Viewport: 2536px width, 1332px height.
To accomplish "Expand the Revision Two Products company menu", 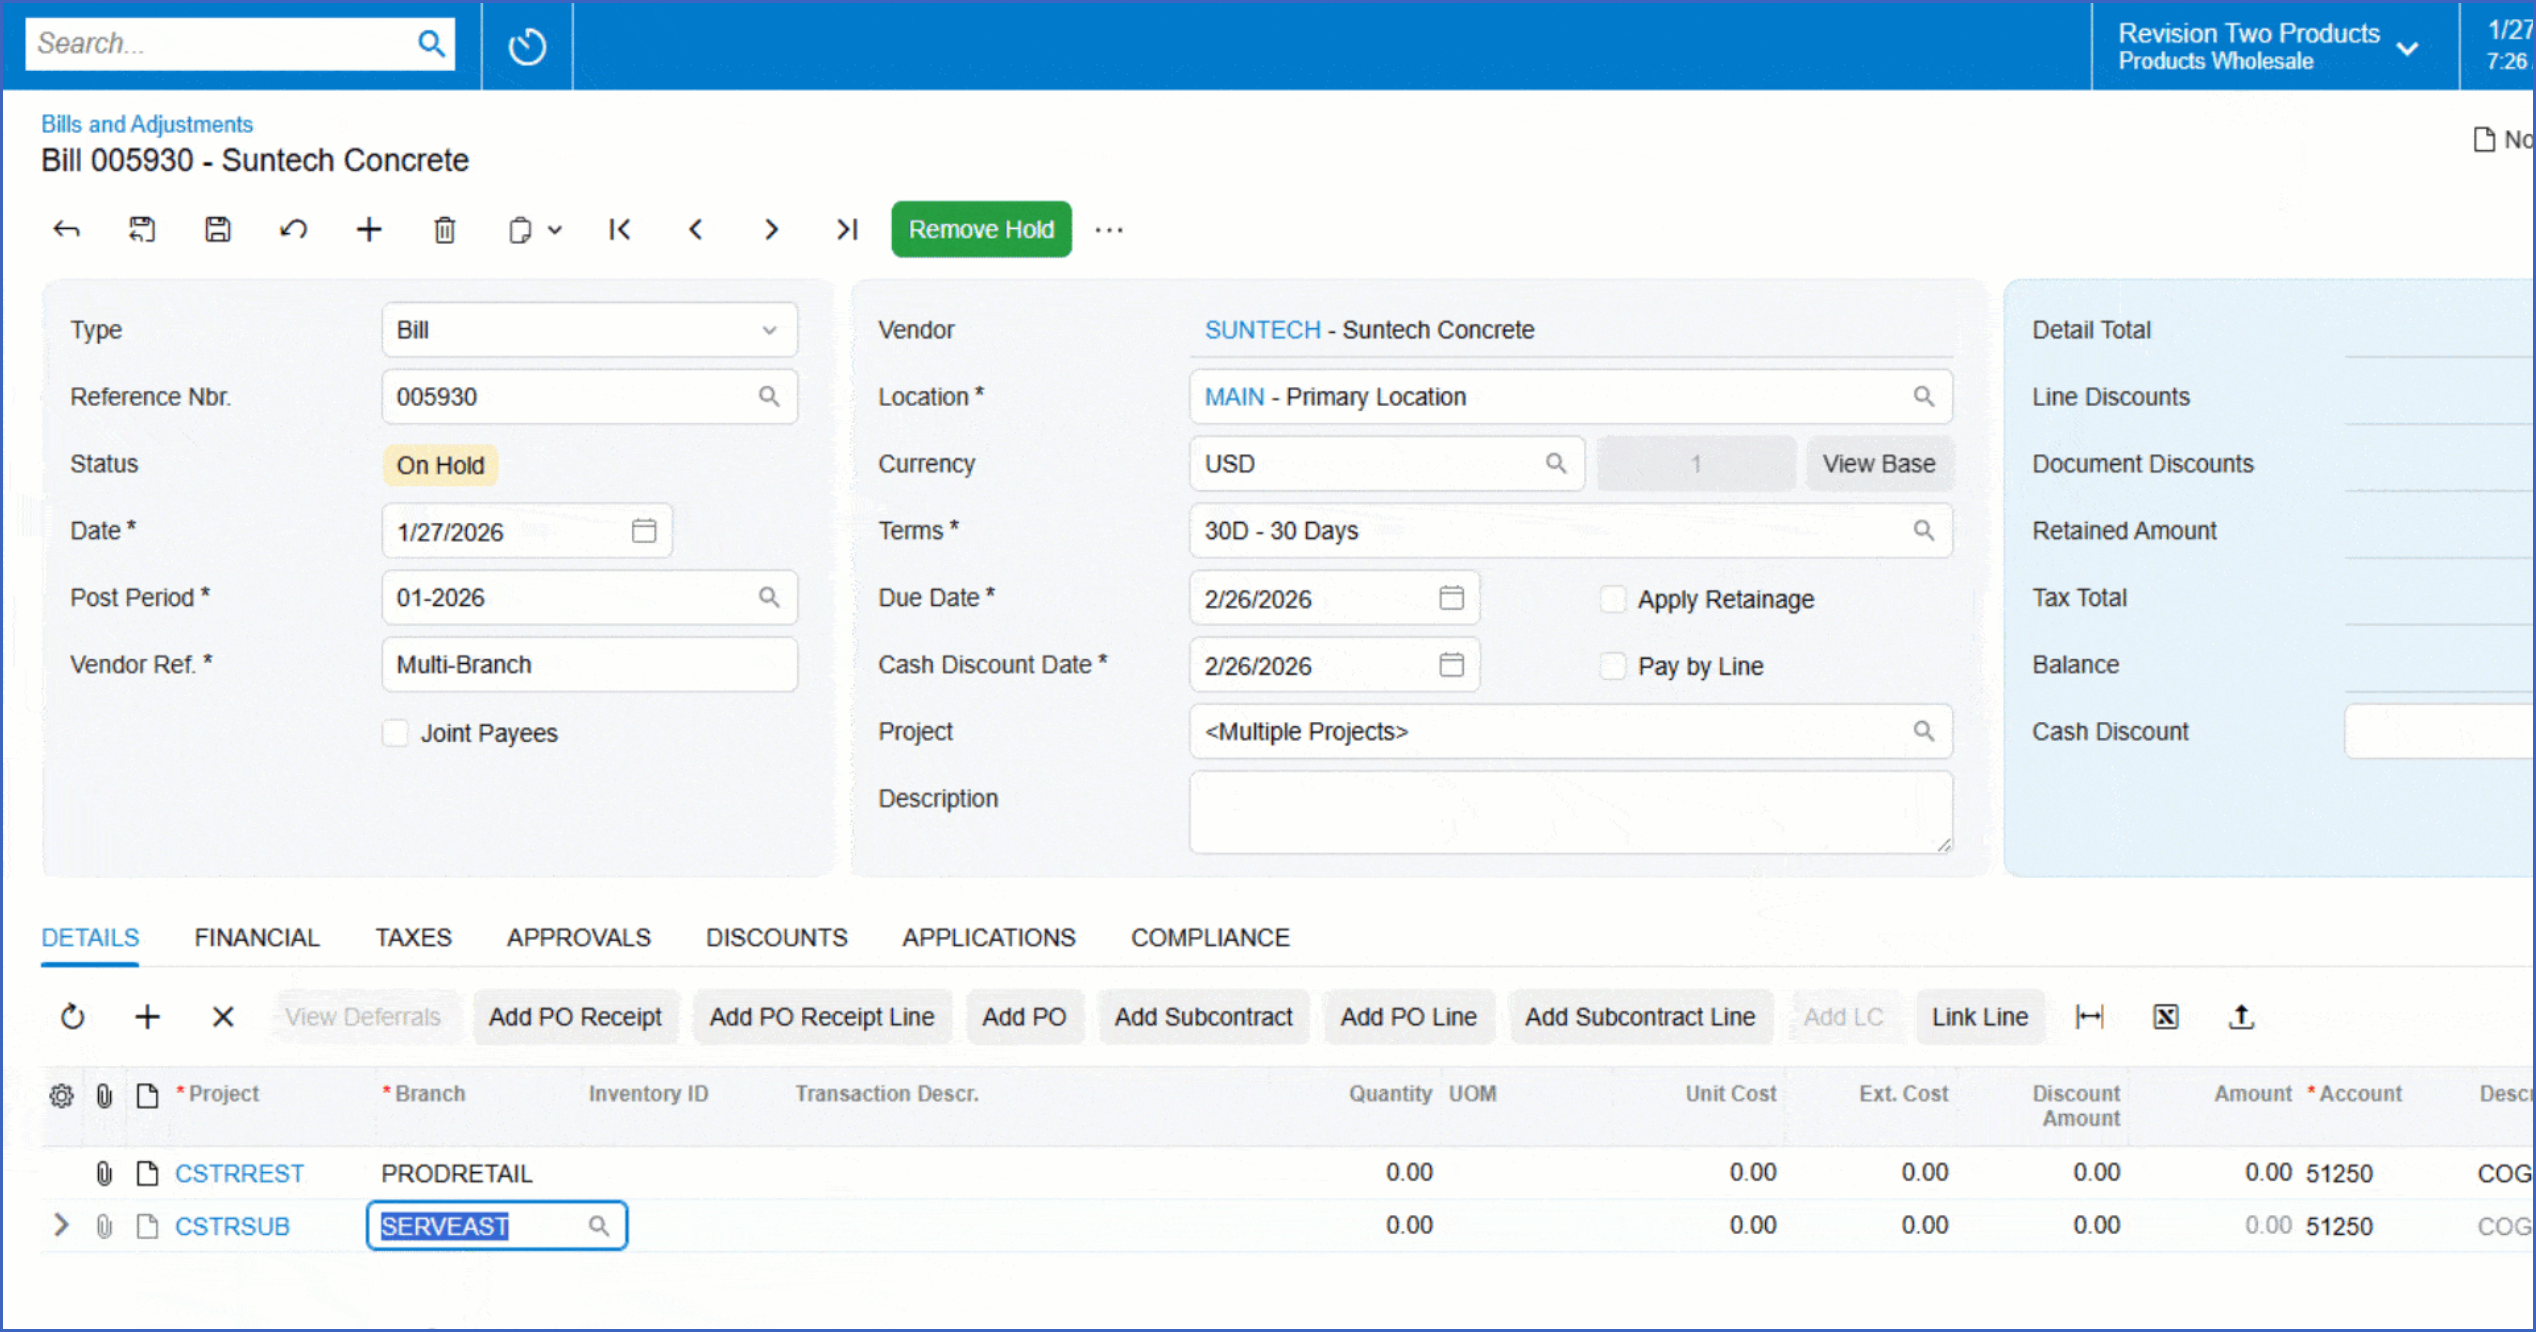I will [2407, 47].
